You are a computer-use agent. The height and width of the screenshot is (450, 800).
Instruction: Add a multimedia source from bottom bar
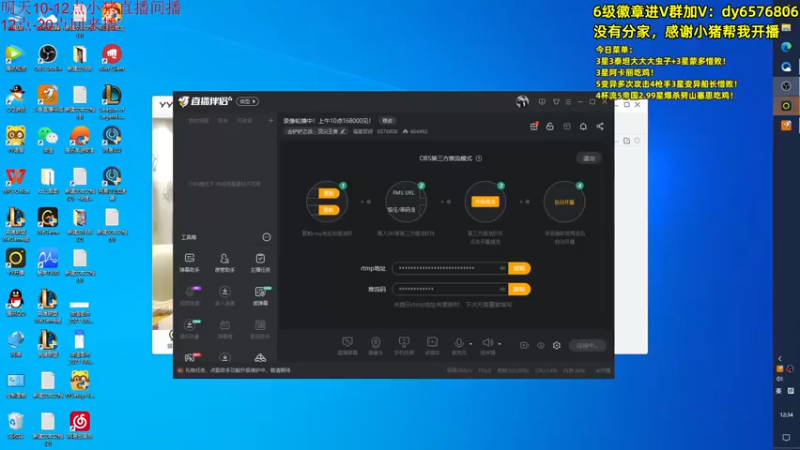[x=432, y=345]
